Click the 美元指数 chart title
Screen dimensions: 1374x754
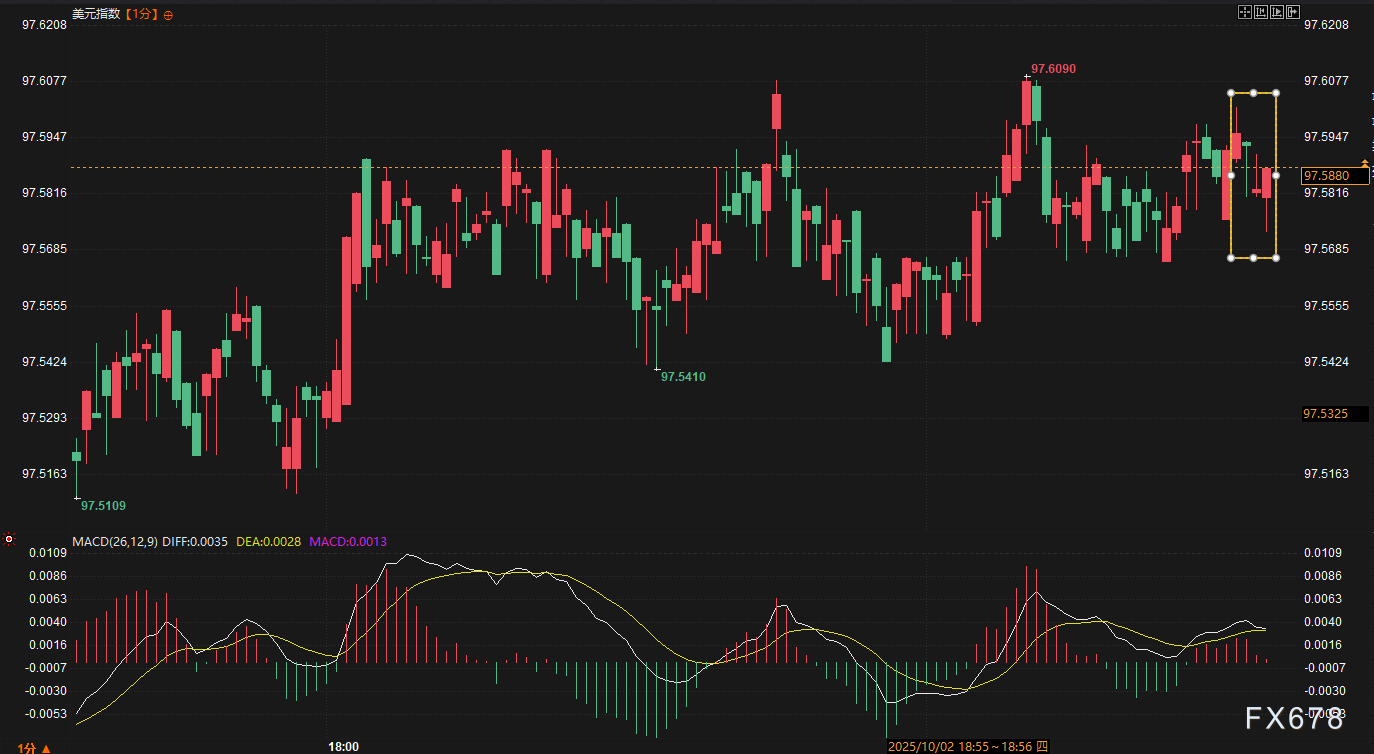click(x=96, y=15)
